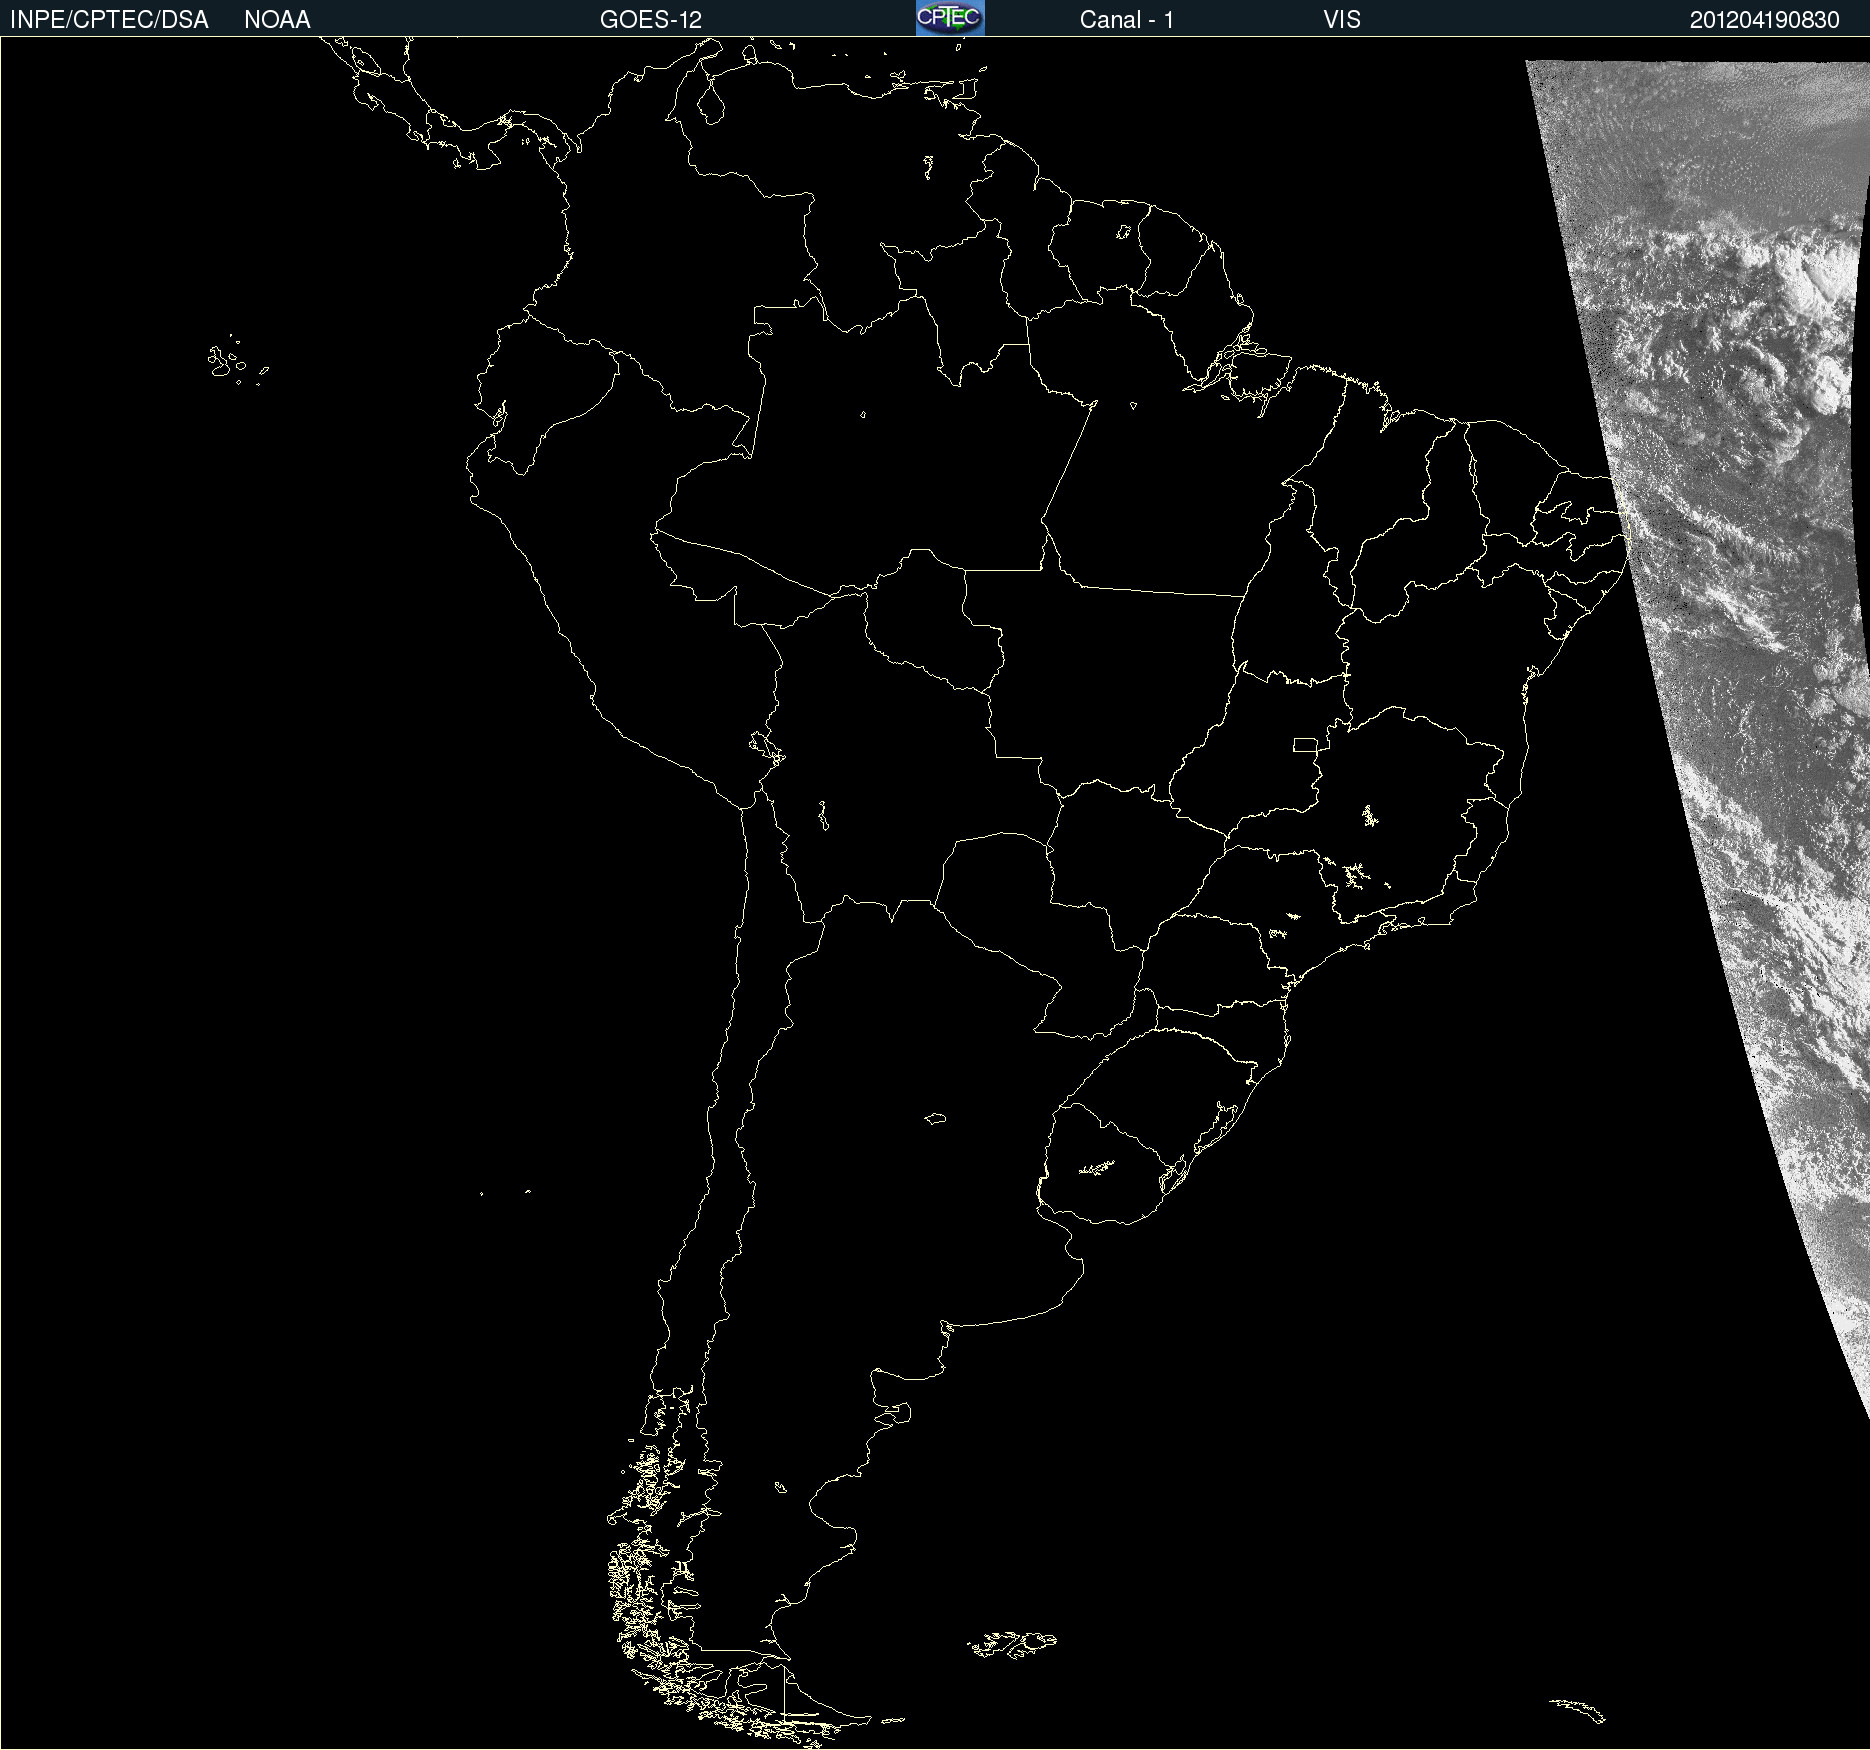This screenshot has height=1750, width=1870.
Task: Select the VIS channel type label
Action: pyautogui.click(x=1342, y=20)
